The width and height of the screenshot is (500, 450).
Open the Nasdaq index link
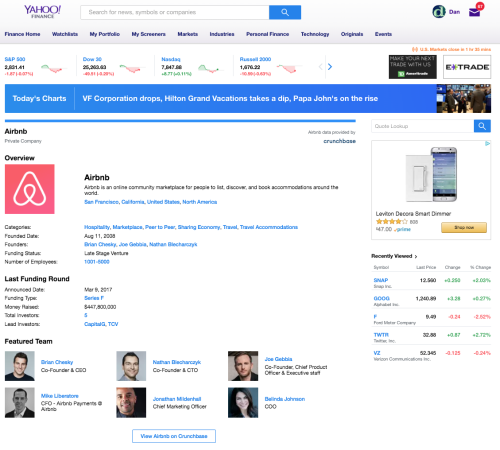click(x=171, y=59)
